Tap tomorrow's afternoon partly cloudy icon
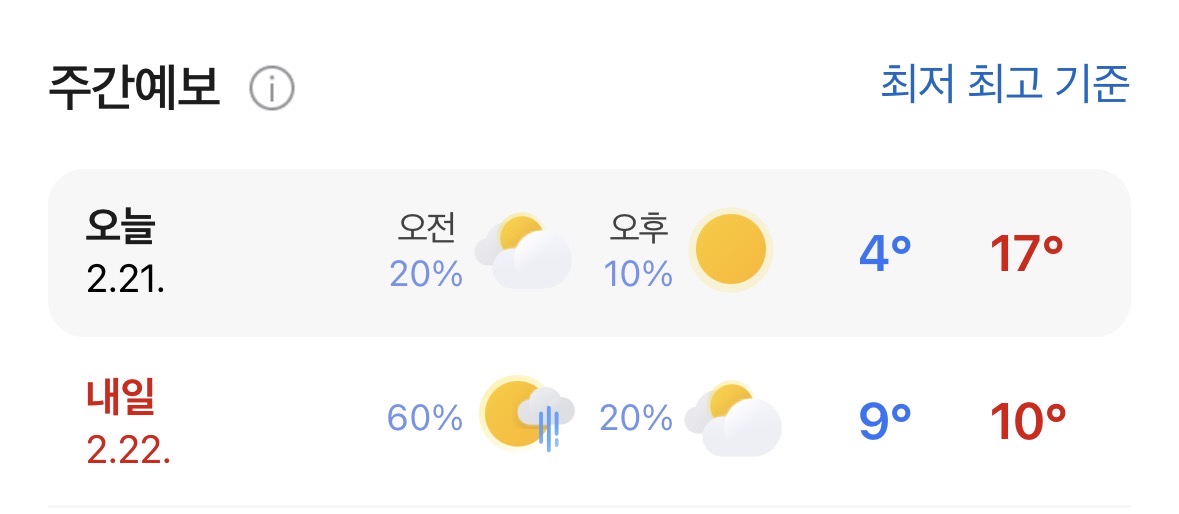Screen dimensions: 1179x514 [733, 418]
